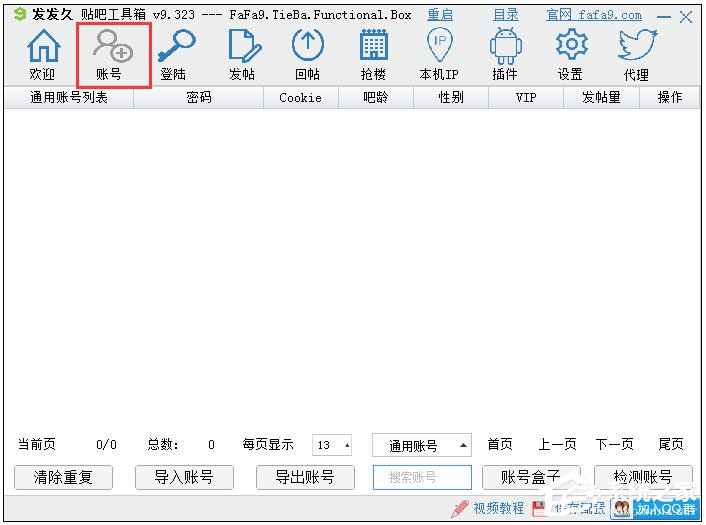This screenshot has width=706, height=525.
Task: Go to 下一页 next page
Action: click(614, 444)
